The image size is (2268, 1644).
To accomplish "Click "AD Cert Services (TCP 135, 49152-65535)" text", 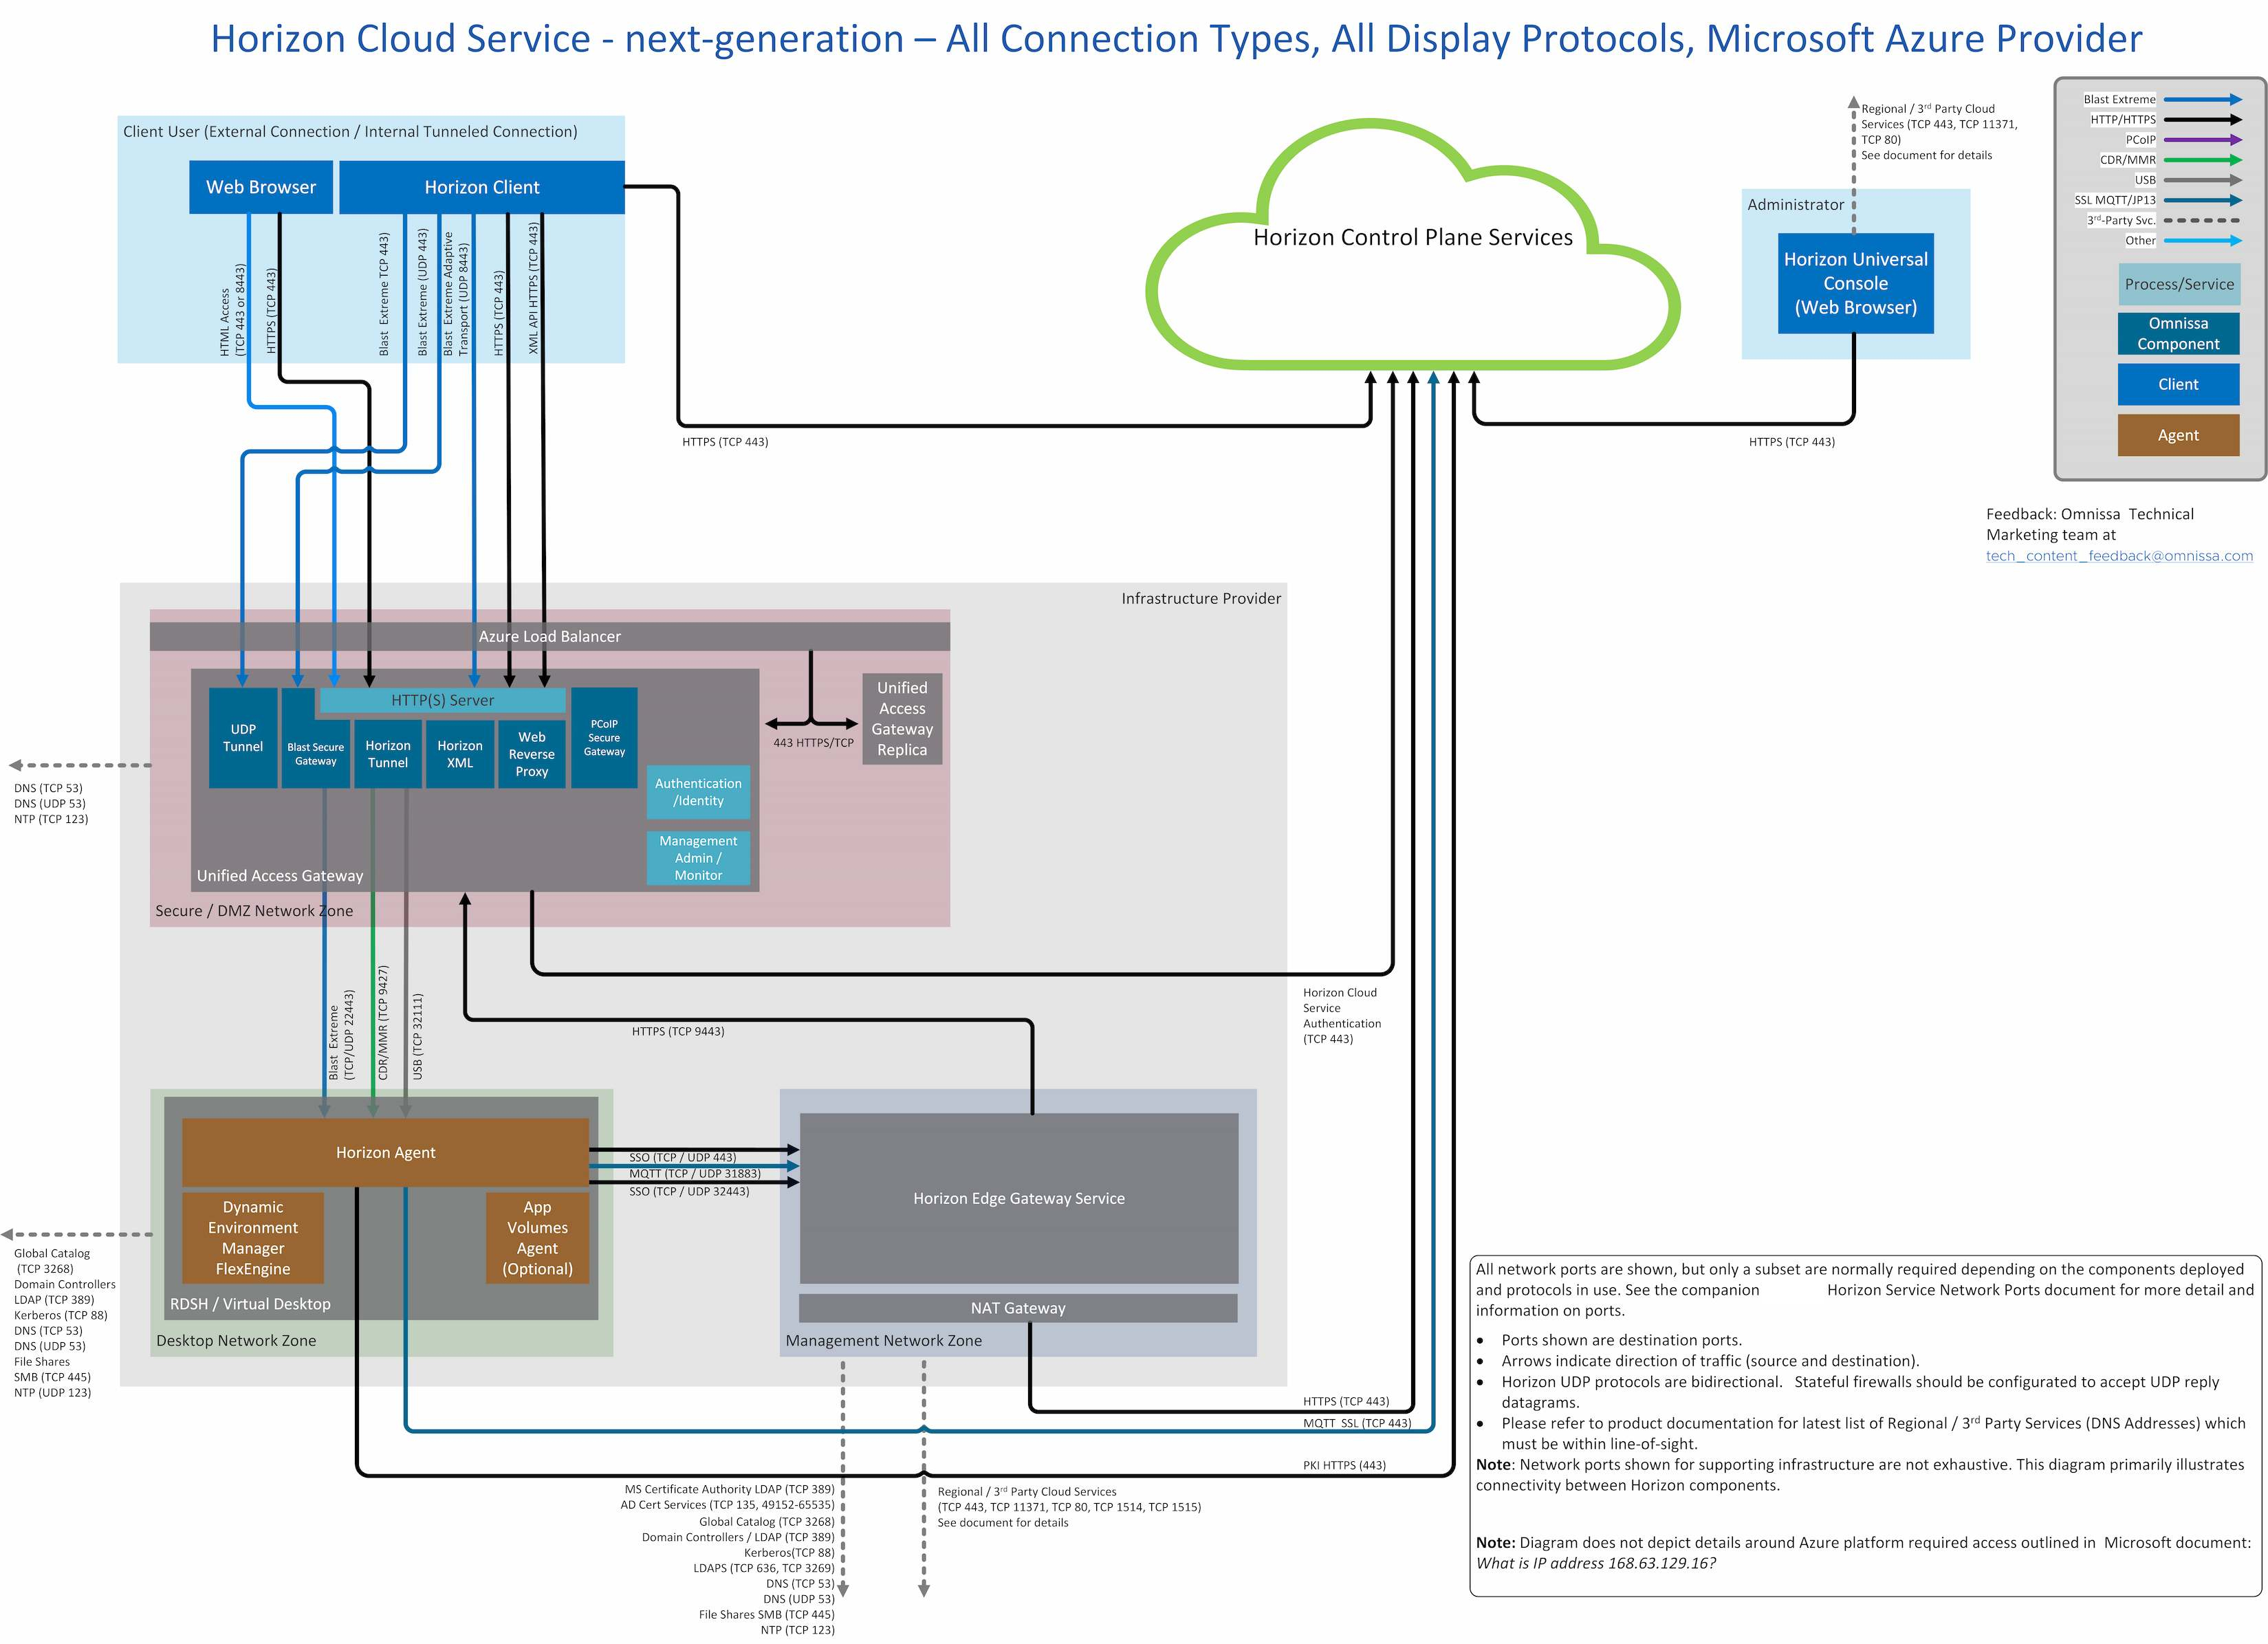I will [727, 1504].
